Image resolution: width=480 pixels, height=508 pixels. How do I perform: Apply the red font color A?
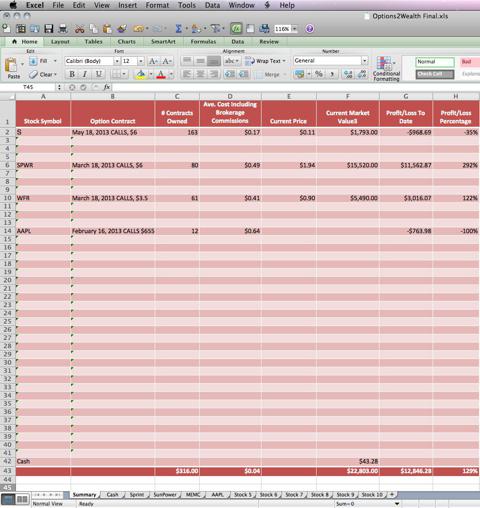pyautogui.click(x=161, y=74)
